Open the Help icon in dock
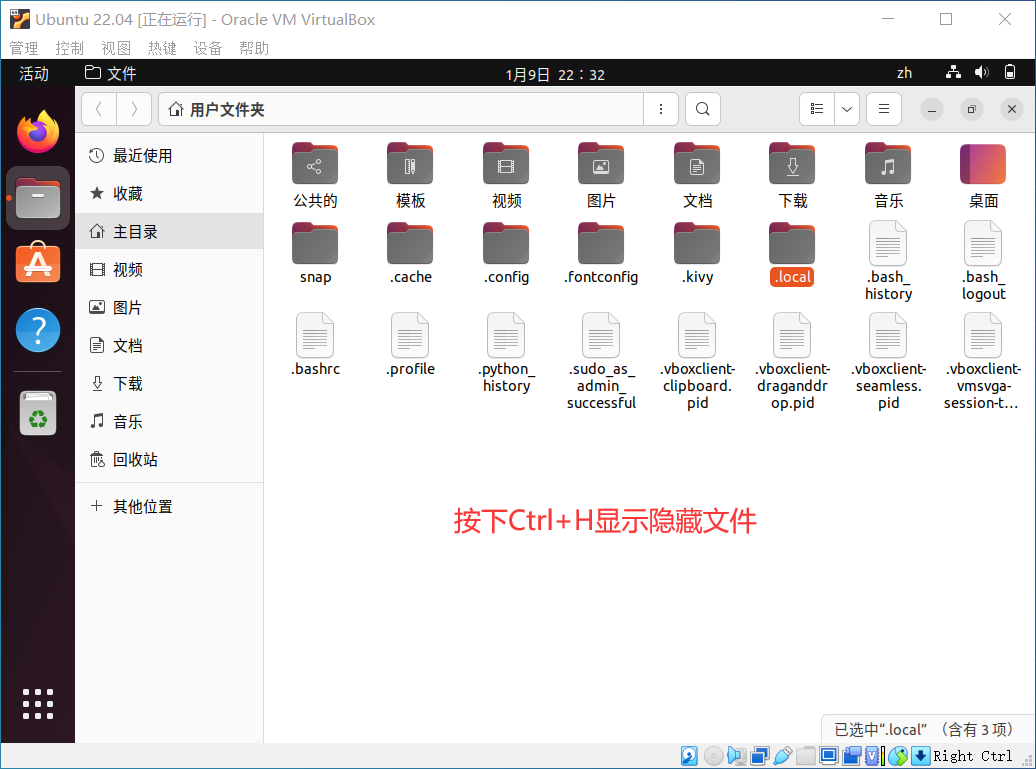 [38, 329]
